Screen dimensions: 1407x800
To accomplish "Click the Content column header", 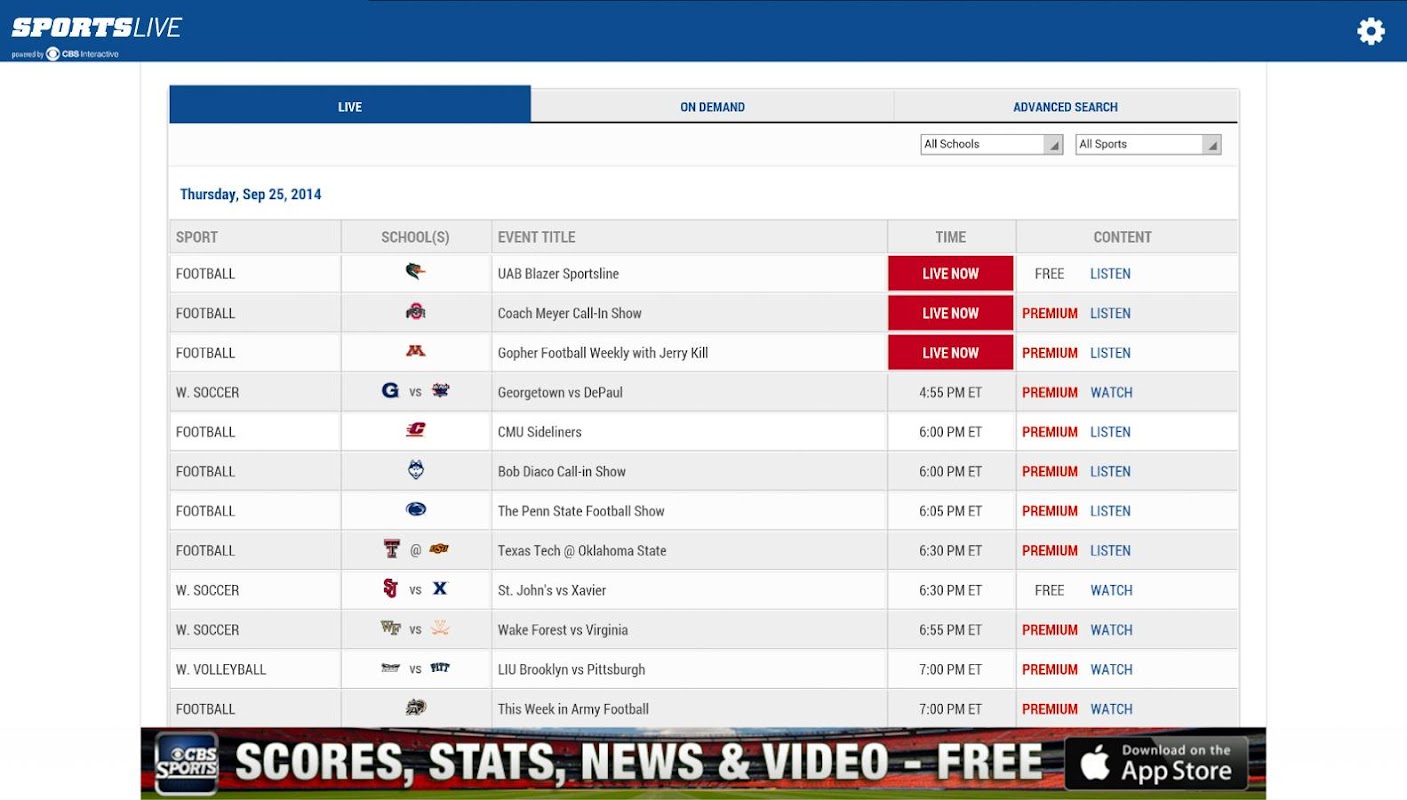I will tap(1127, 237).
